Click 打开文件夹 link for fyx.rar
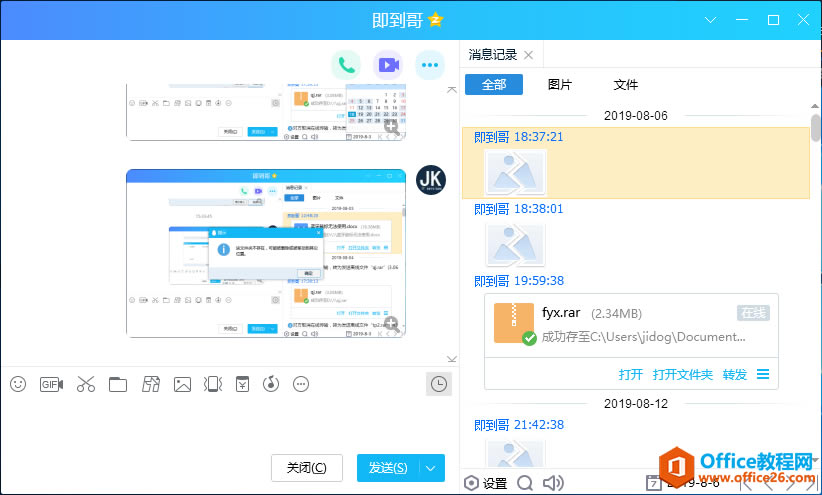The height and width of the screenshot is (495, 822). point(683,374)
